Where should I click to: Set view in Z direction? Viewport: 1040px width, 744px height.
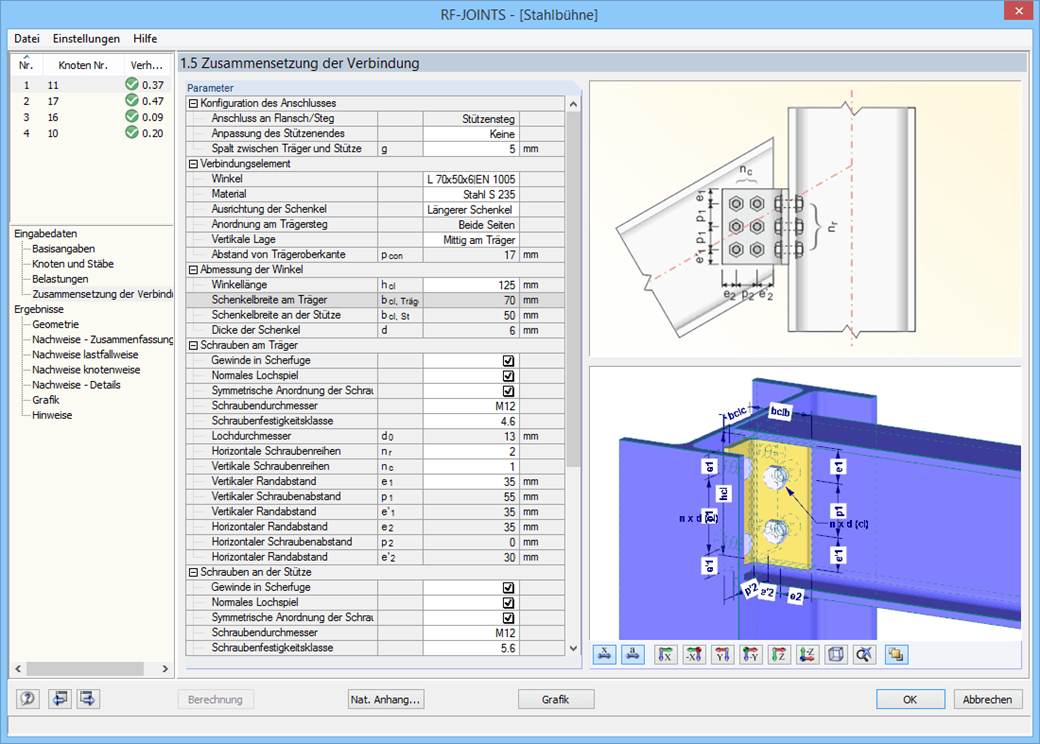pyautogui.click(x=779, y=654)
